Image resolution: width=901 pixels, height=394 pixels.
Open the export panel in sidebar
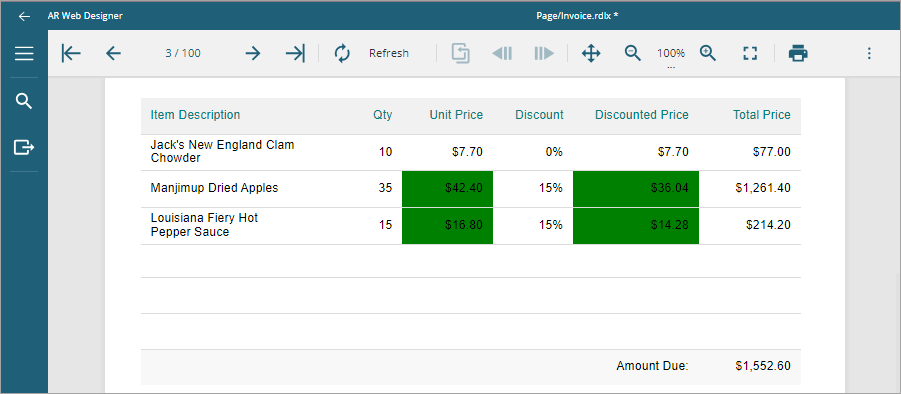click(x=24, y=148)
